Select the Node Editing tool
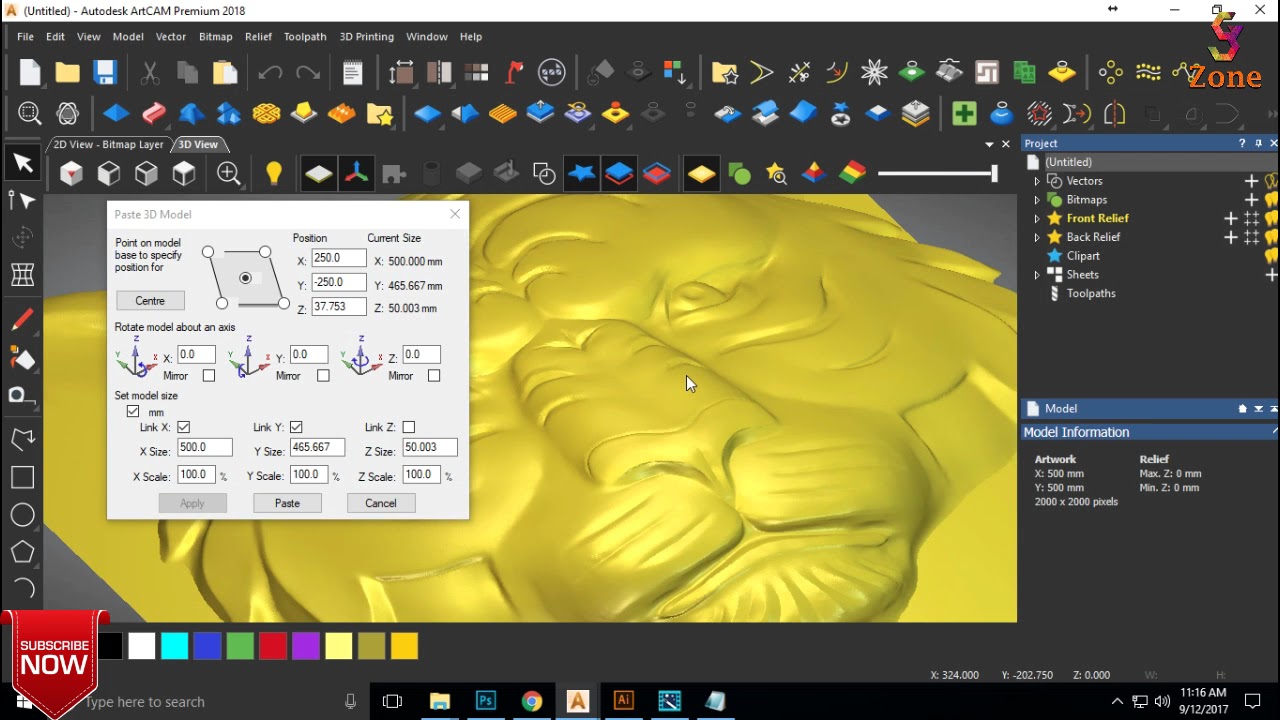The height and width of the screenshot is (720, 1280). pos(23,200)
